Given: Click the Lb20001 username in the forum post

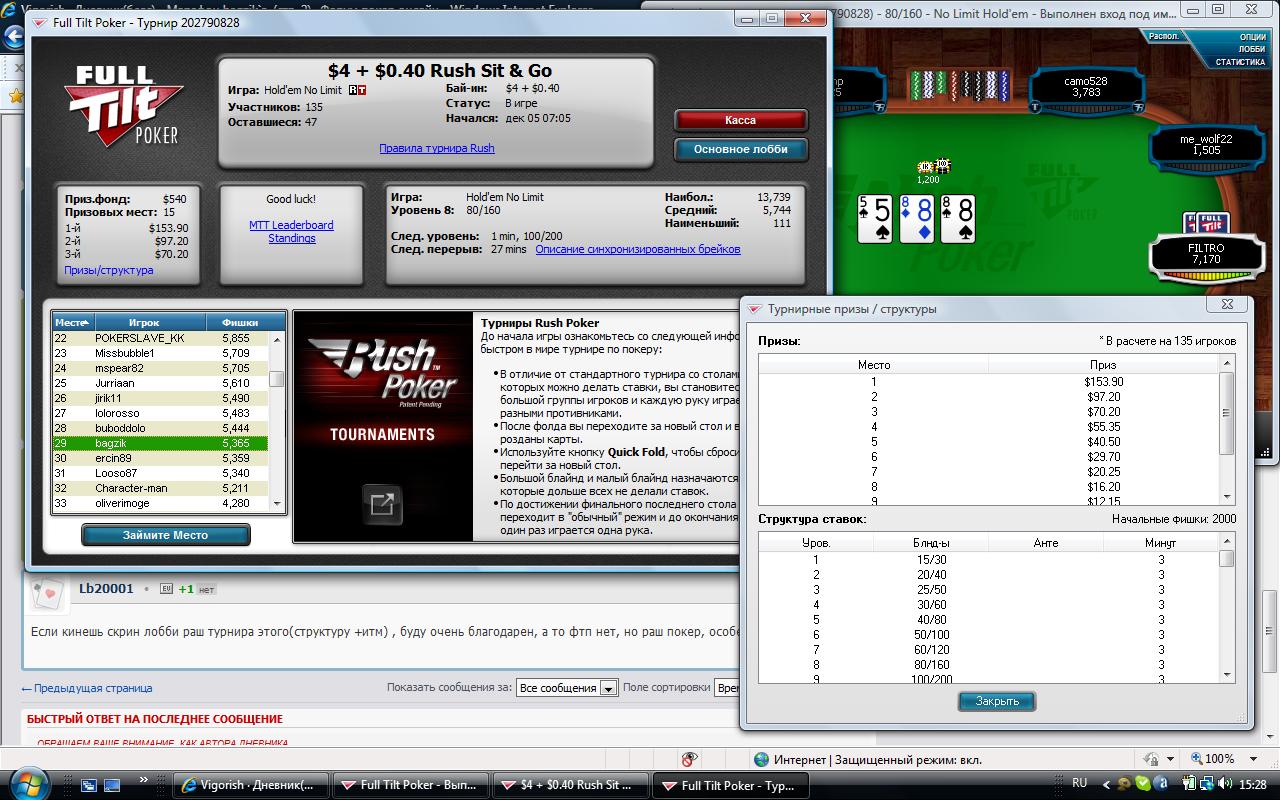Looking at the screenshot, I should coord(106,589).
